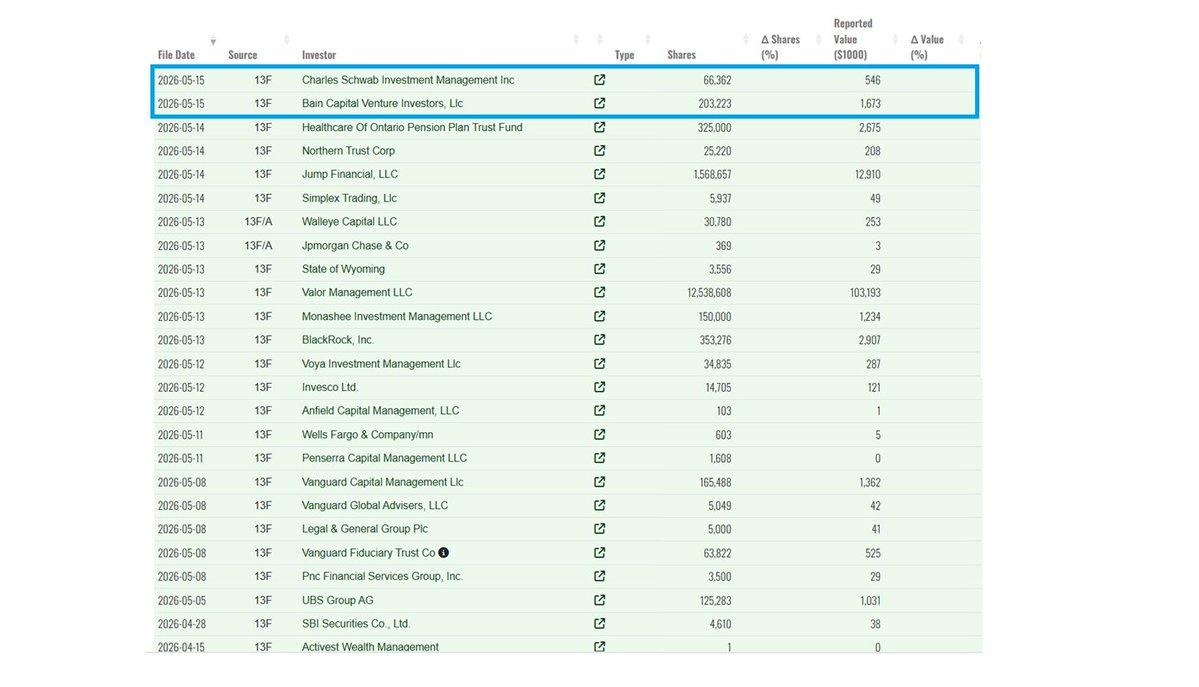Screen dimensions: 1199x687
Task: Select shares value 66,362 for Charles Schwab
Action: 717,80
